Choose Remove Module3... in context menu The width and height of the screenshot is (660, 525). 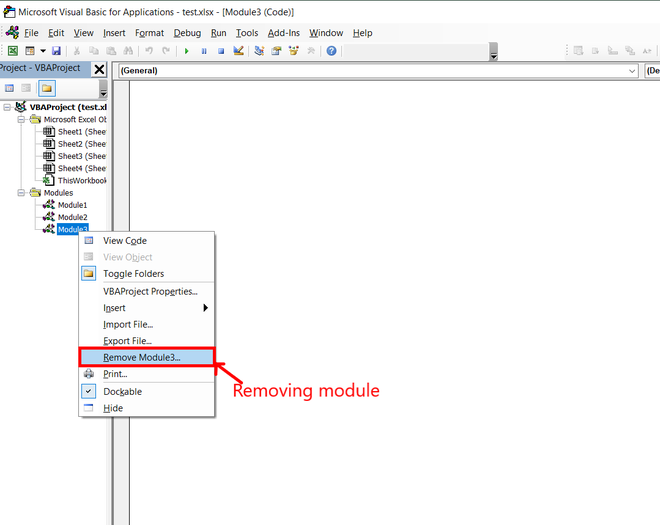[147, 357]
